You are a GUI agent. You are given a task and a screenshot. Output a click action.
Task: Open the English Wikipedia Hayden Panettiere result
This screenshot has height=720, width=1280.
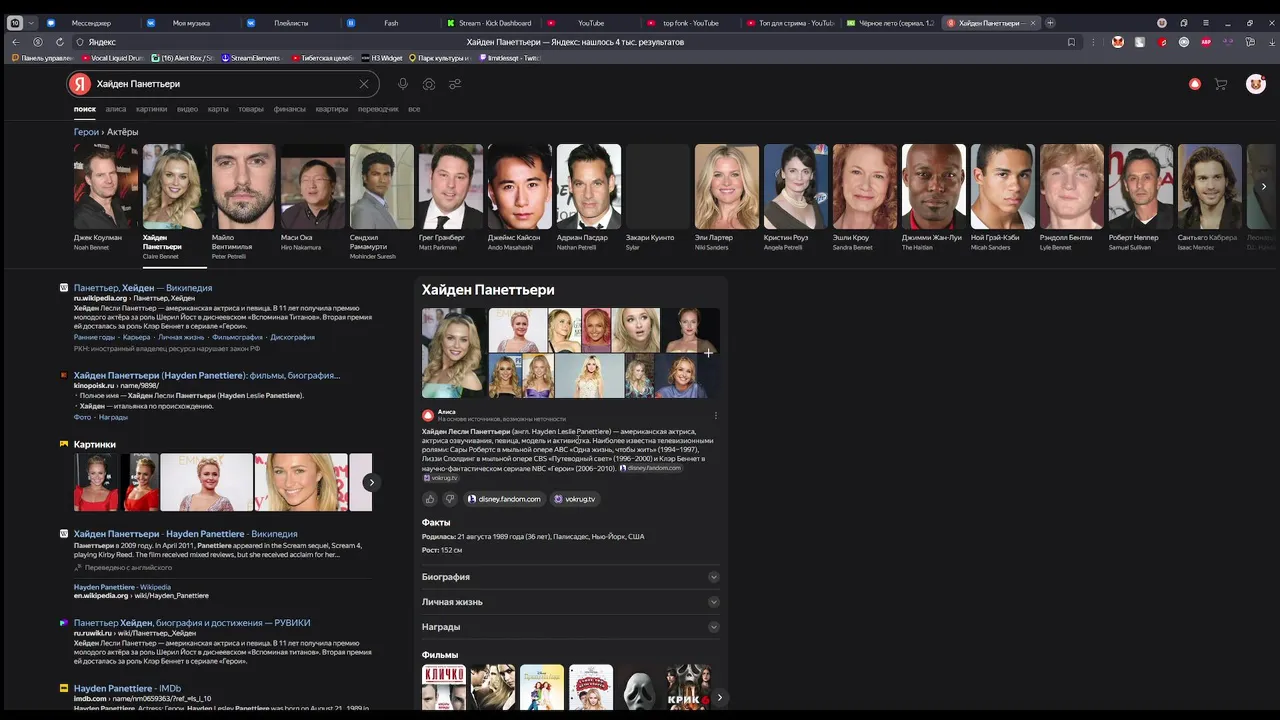click(x=185, y=534)
